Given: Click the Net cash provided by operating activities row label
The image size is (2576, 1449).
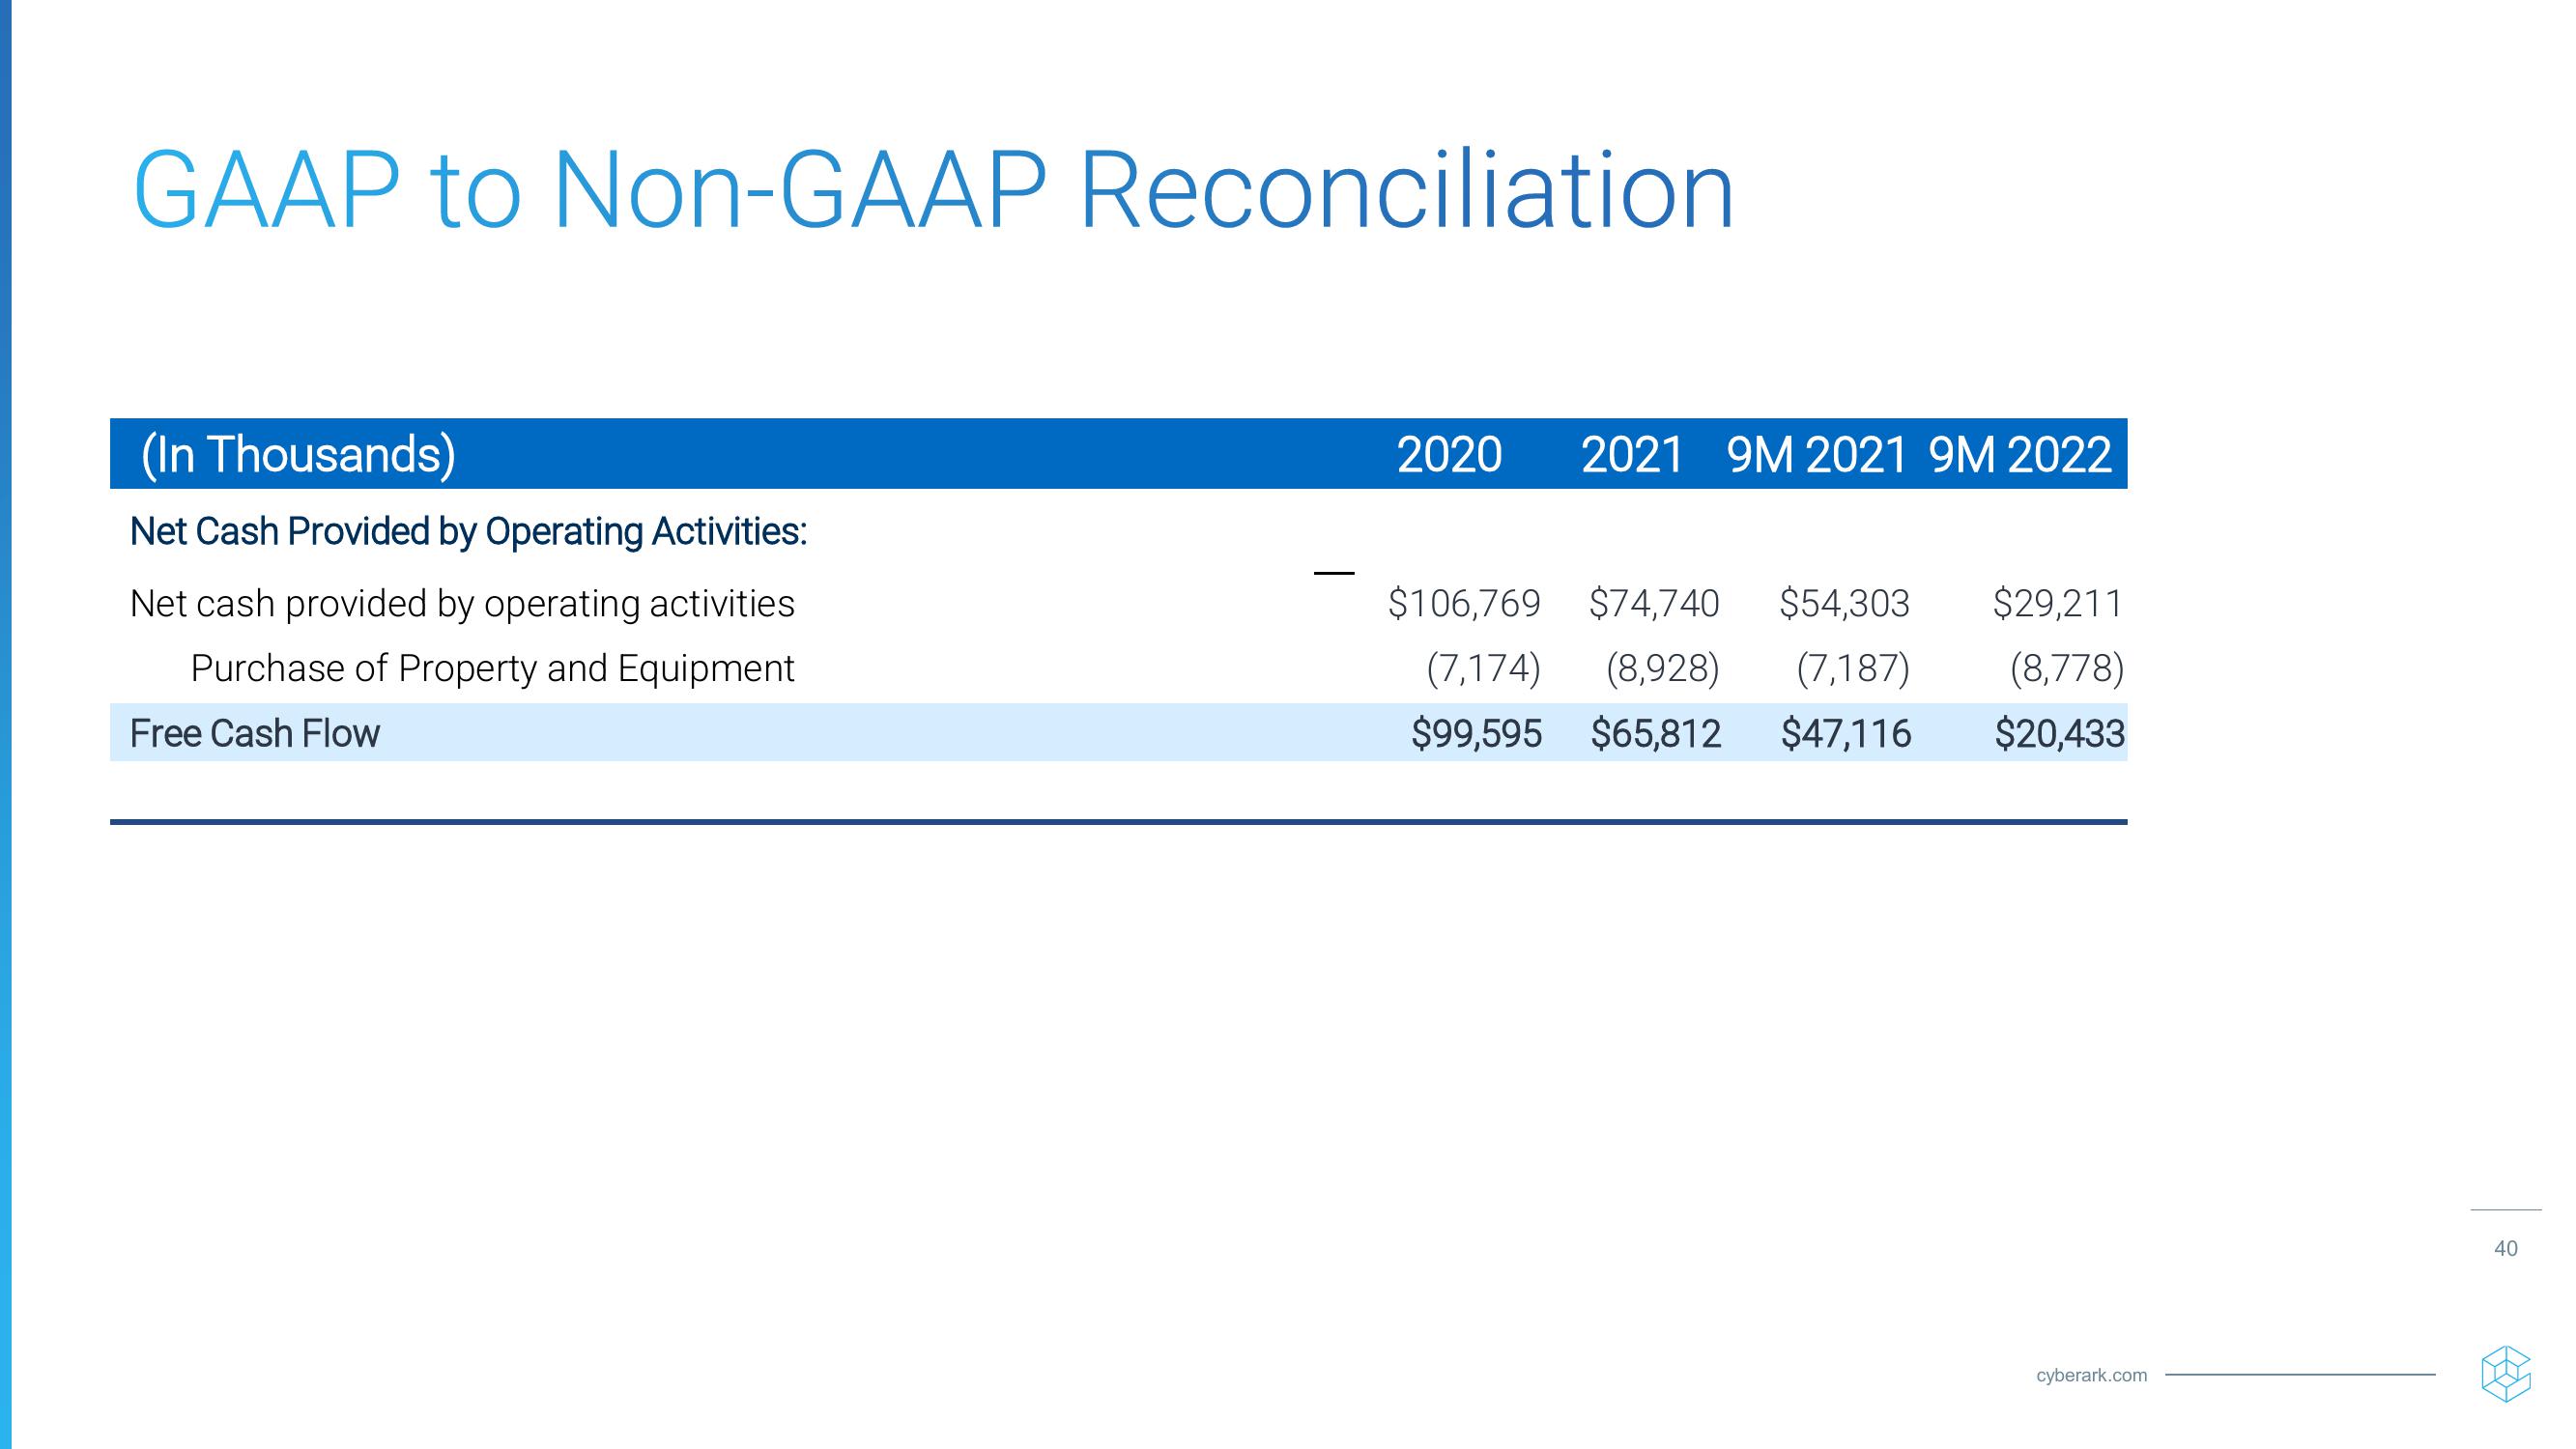Looking at the screenshot, I should (x=462, y=603).
